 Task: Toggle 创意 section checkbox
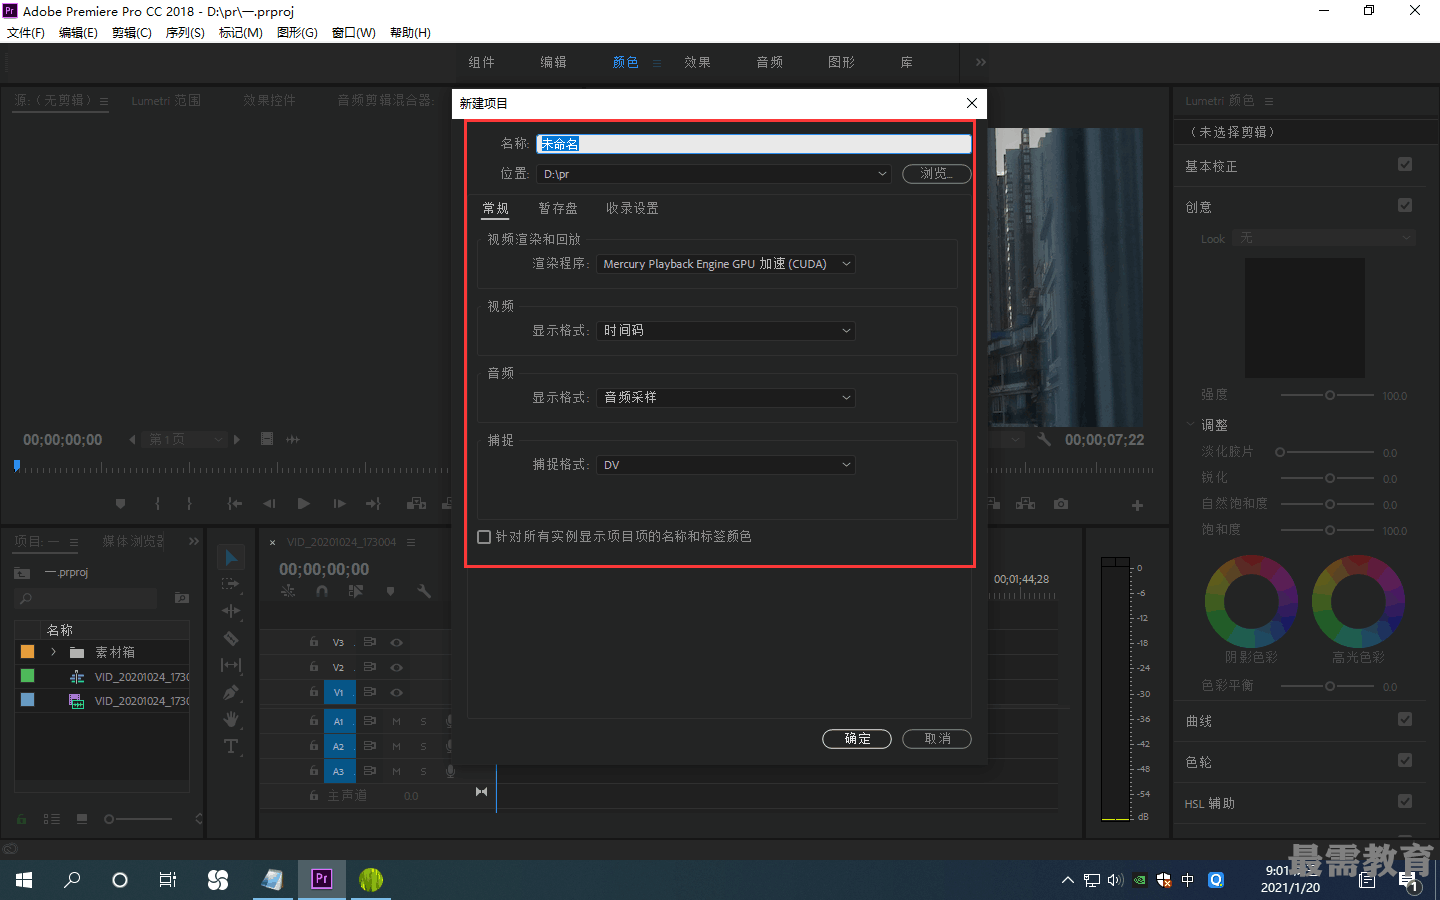click(x=1405, y=205)
